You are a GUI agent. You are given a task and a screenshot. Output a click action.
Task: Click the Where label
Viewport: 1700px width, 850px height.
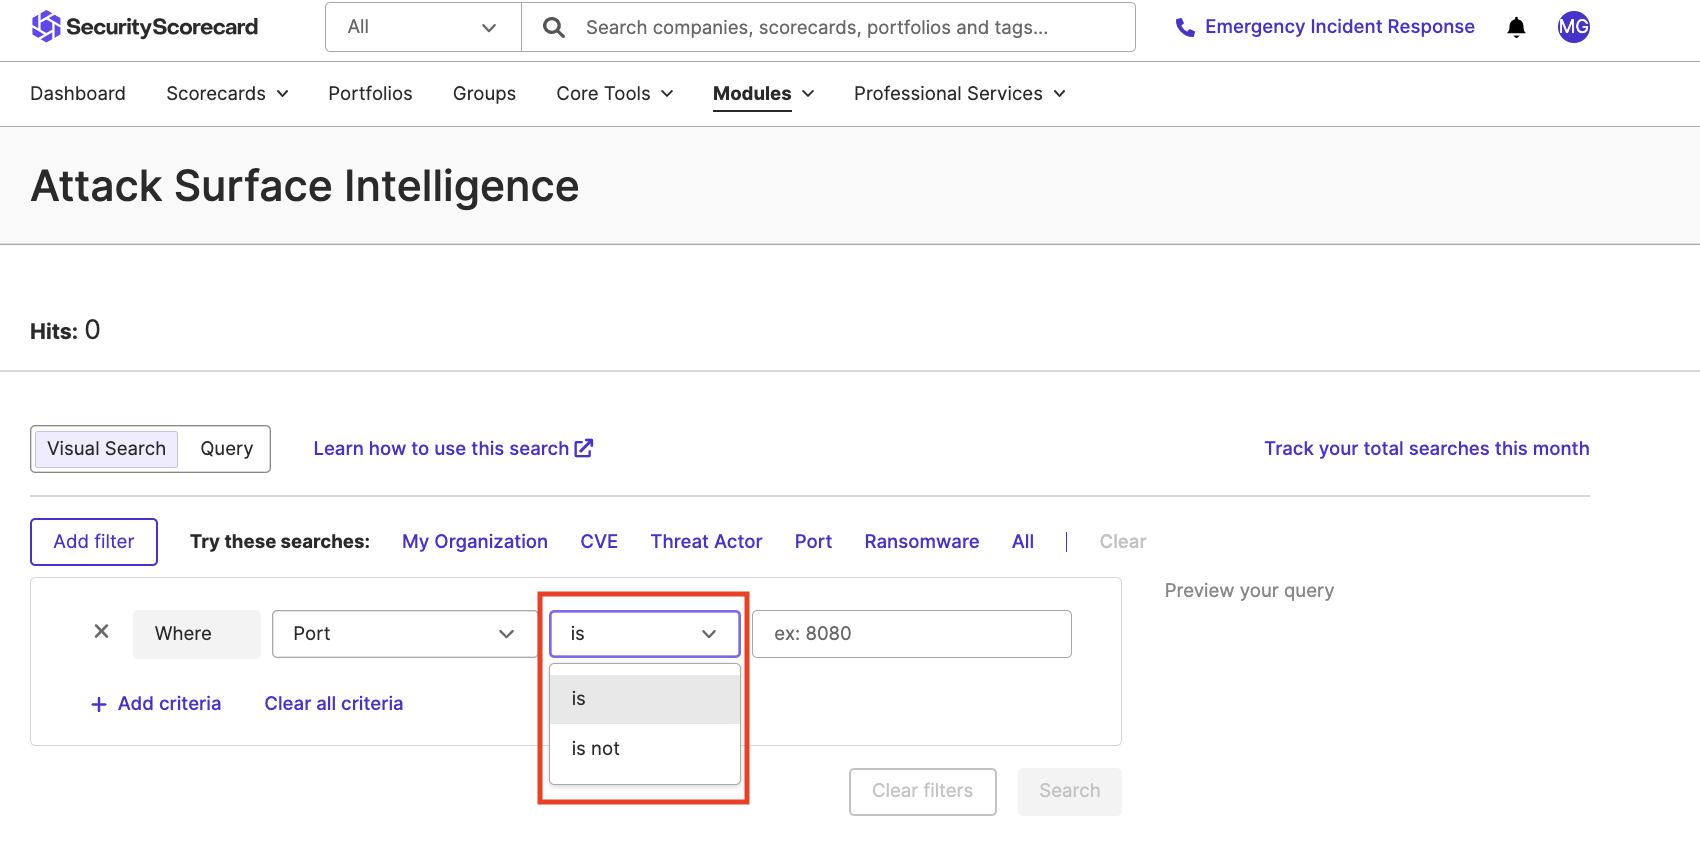pyautogui.click(x=196, y=634)
